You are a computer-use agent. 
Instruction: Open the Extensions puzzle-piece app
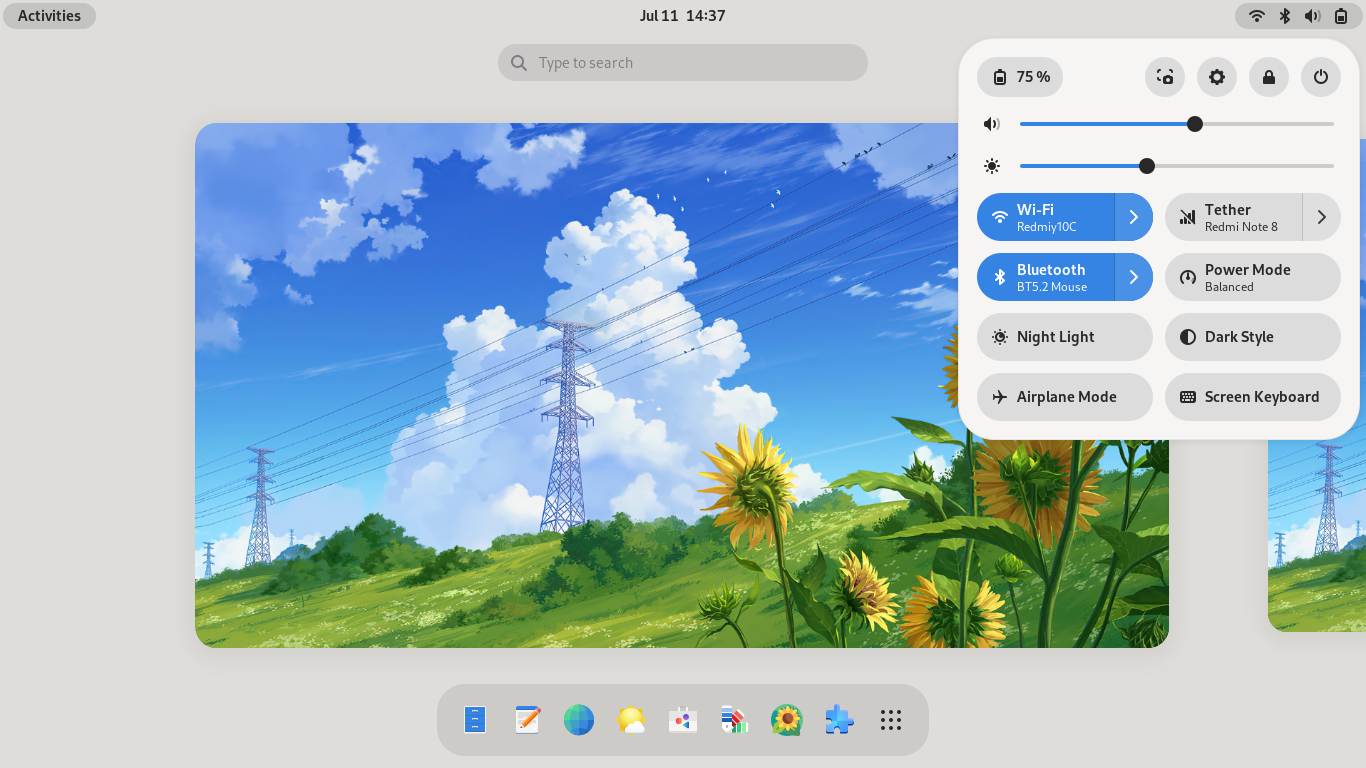tap(839, 720)
